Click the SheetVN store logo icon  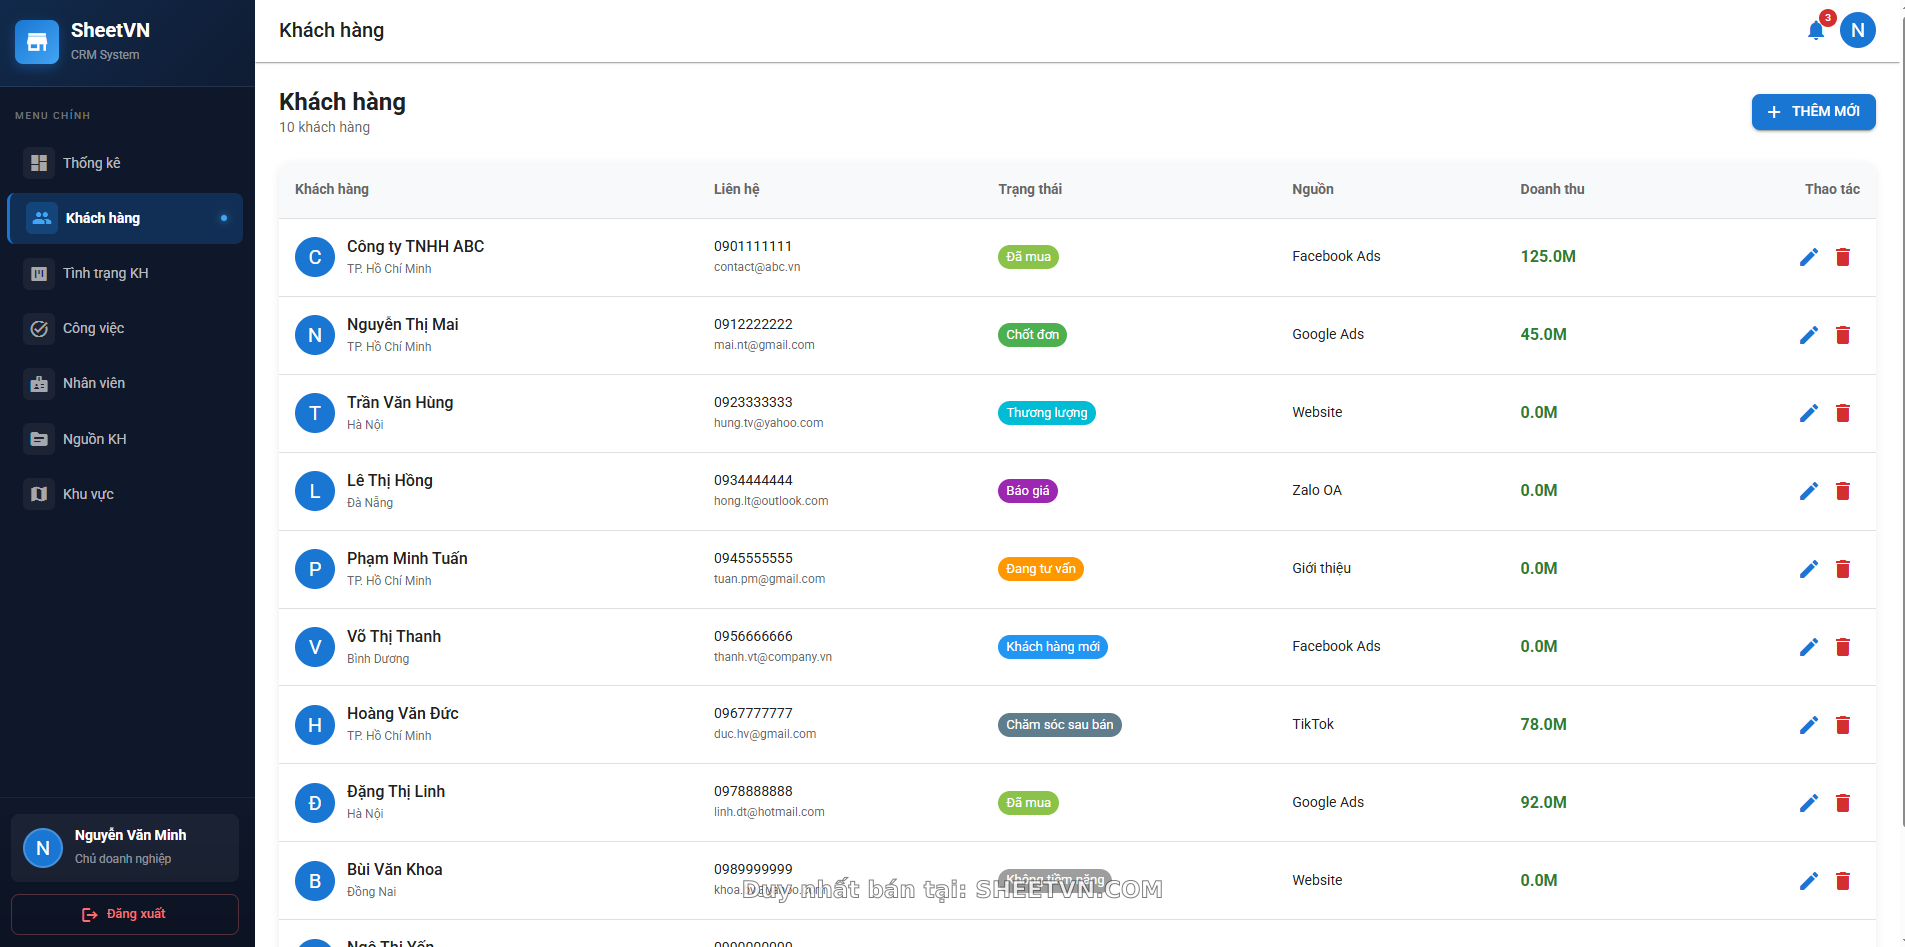[37, 42]
